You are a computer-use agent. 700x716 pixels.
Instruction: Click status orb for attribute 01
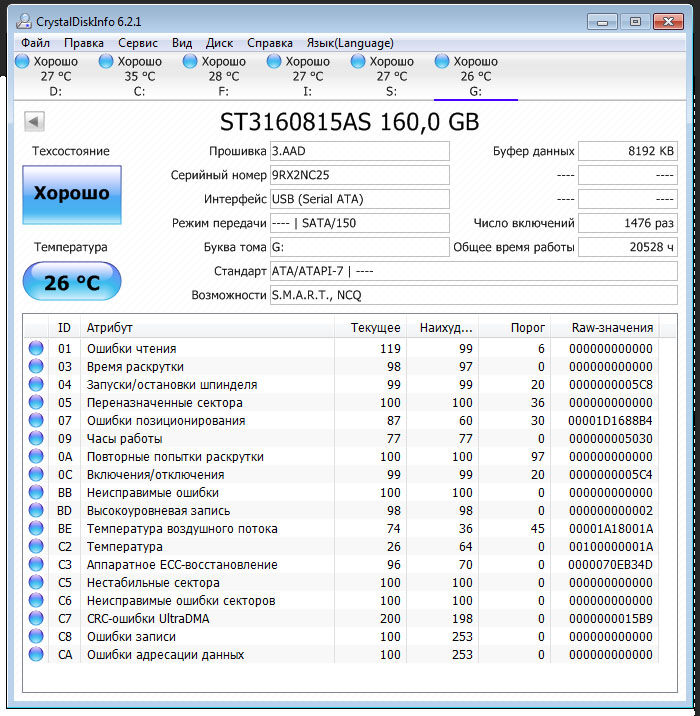tap(36, 348)
